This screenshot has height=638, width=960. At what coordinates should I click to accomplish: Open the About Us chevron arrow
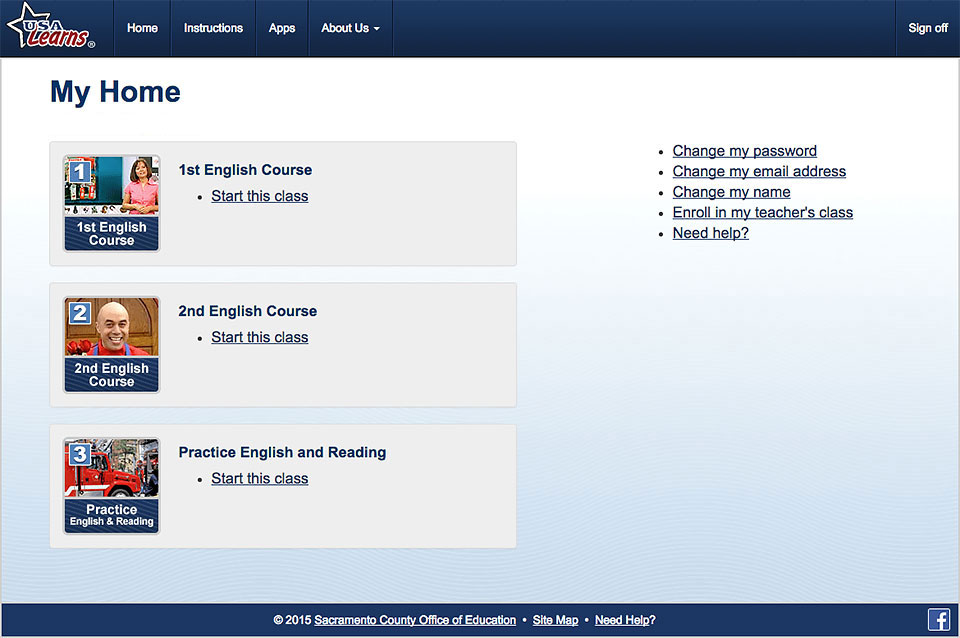pyautogui.click(x=376, y=29)
